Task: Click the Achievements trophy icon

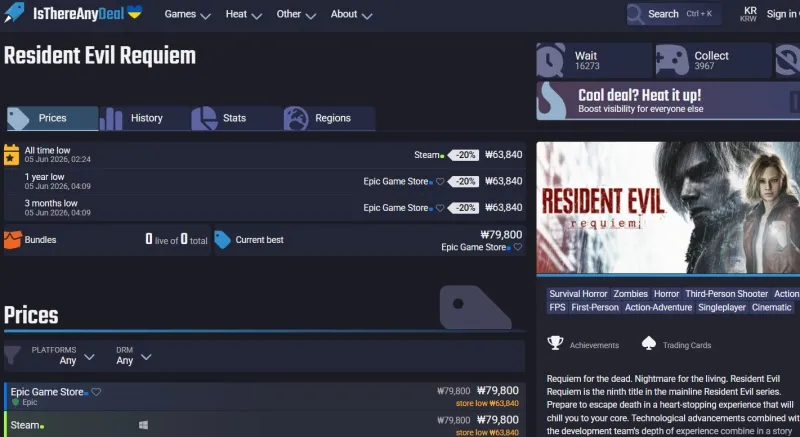Action: tap(555, 343)
